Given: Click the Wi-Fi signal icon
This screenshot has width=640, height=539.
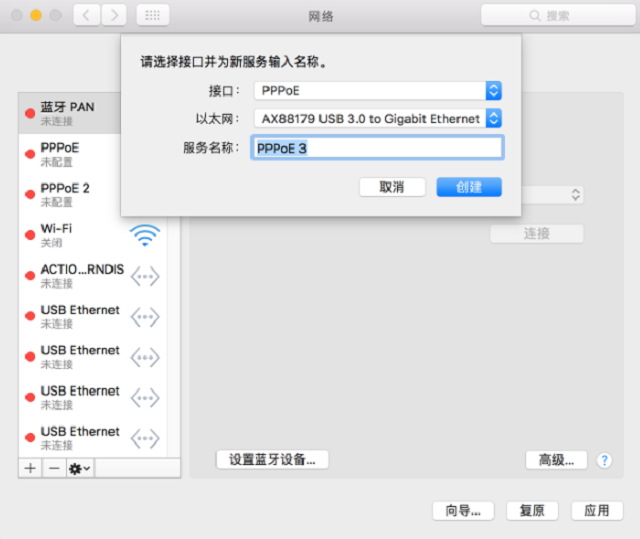Looking at the screenshot, I should coord(145,235).
